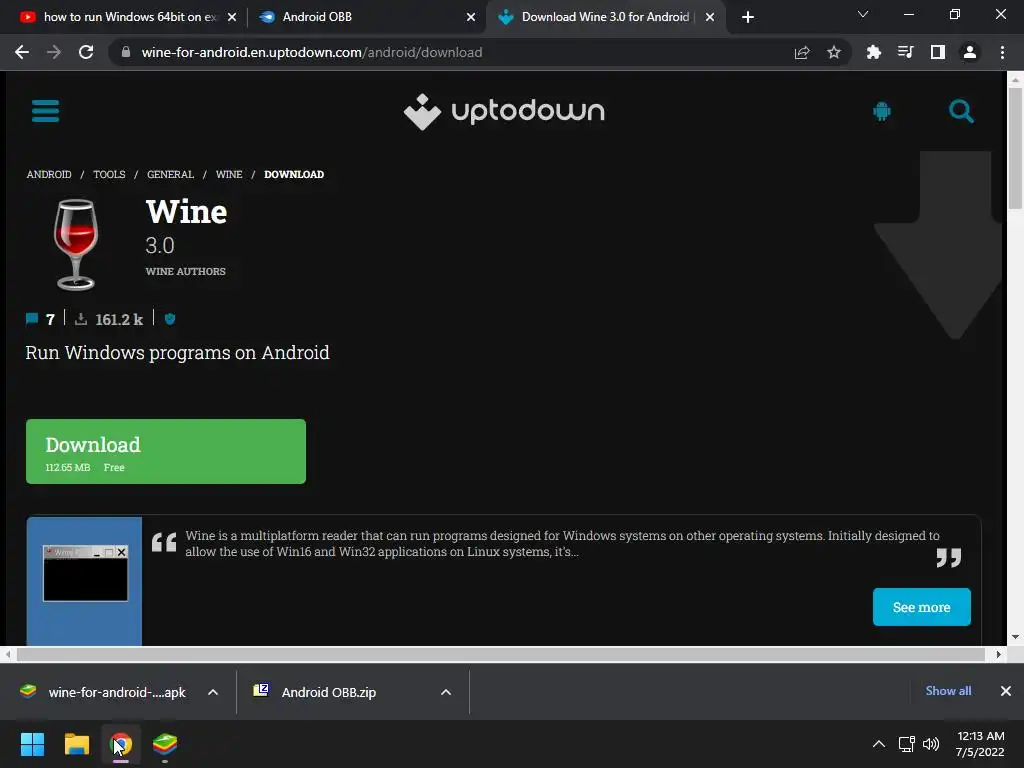The width and height of the screenshot is (1024, 768).
Task: Click the horizontal scrollbar thumb
Action: point(501,654)
